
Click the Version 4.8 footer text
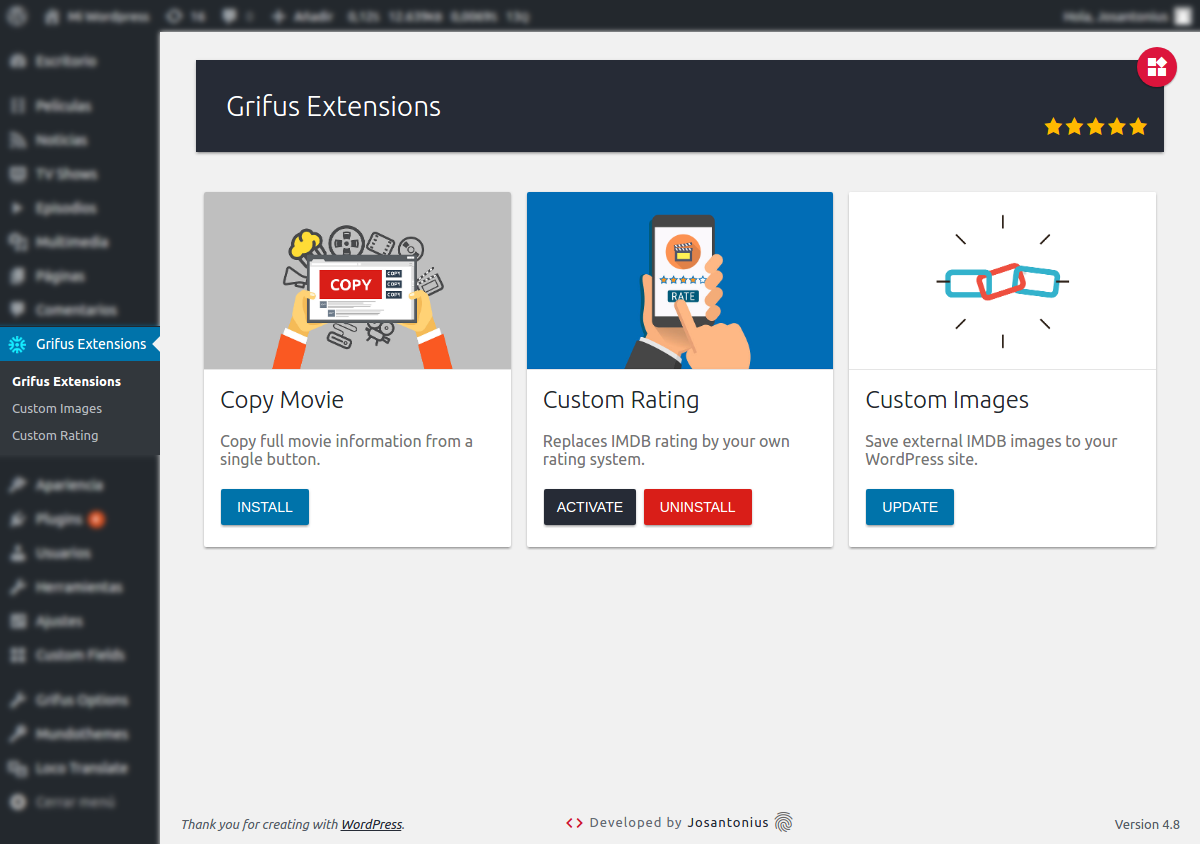tap(1147, 825)
